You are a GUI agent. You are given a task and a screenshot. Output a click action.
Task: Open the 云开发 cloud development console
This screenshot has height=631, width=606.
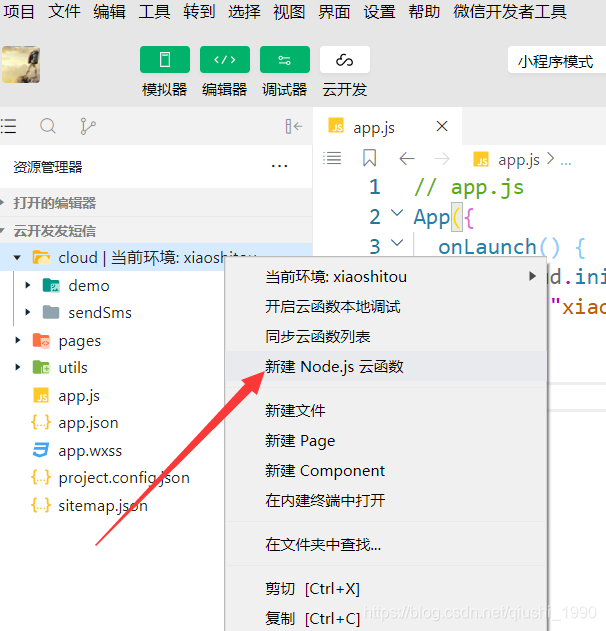point(344,60)
